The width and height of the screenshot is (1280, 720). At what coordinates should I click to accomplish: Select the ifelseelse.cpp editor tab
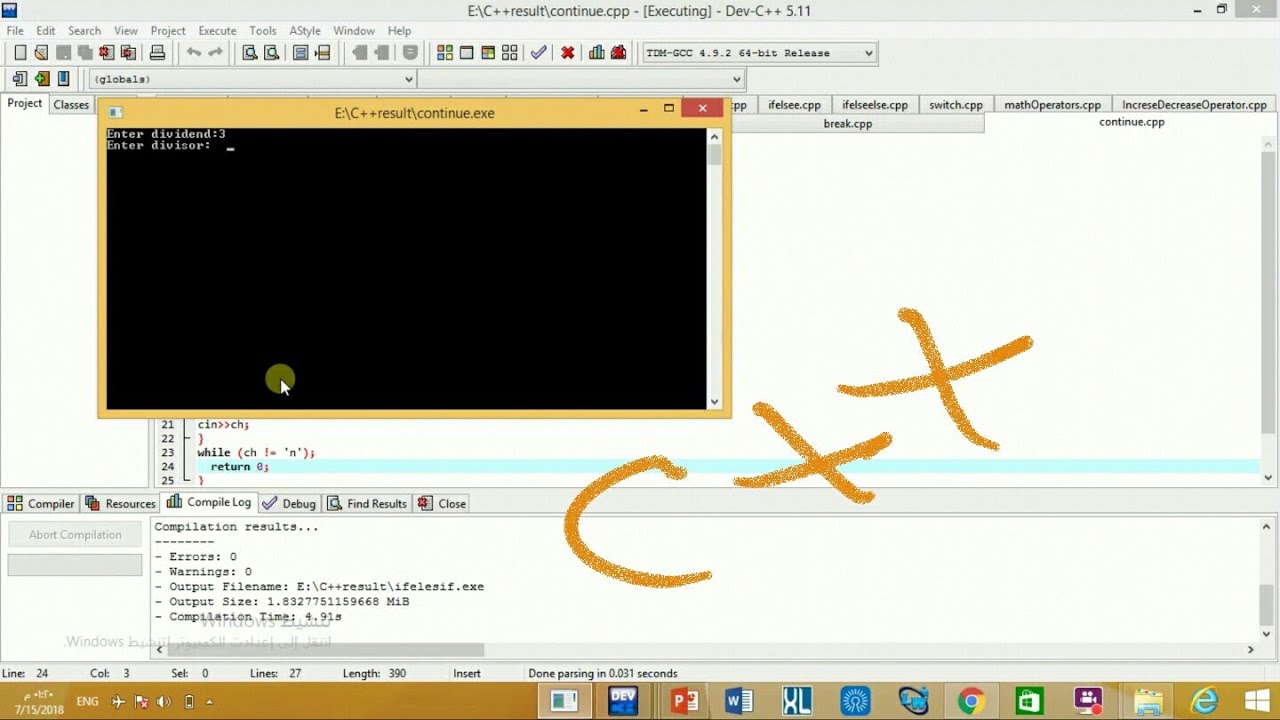pos(875,104)
